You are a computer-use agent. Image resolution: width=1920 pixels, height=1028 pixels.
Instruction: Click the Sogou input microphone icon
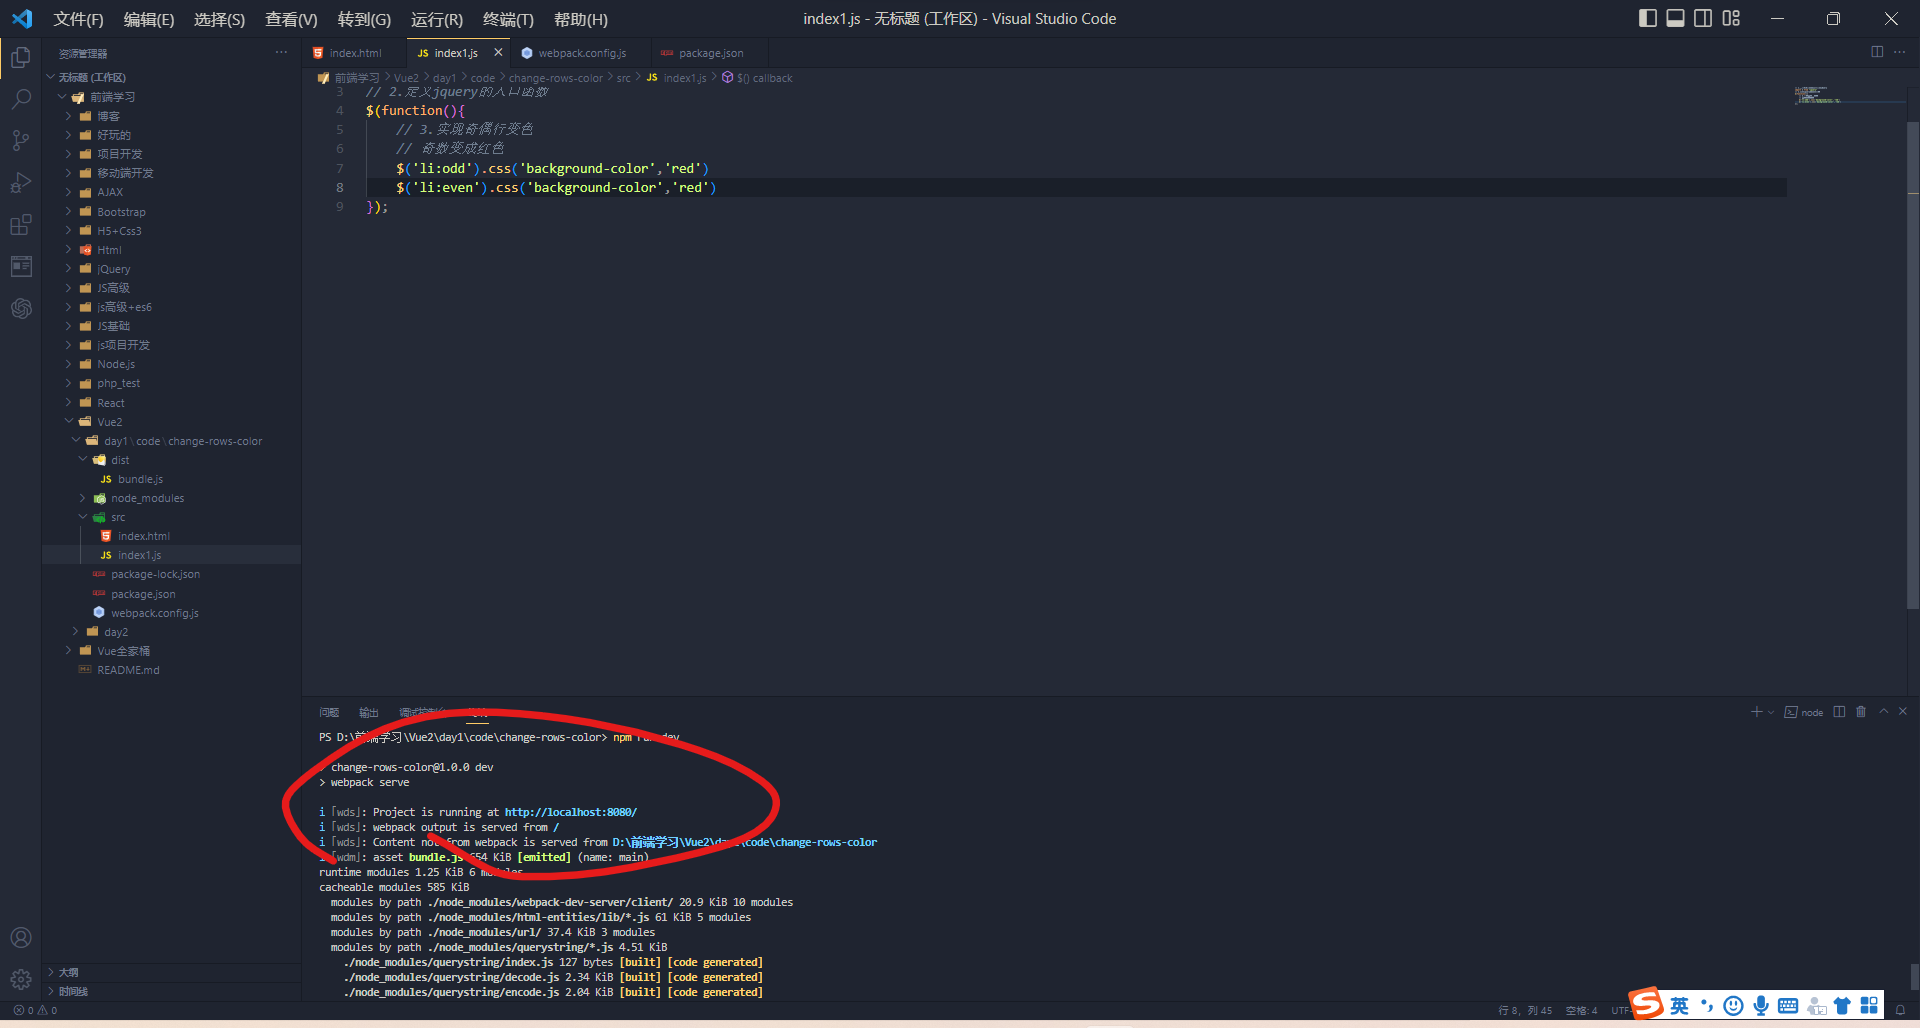pyautogui.click(x=1761, y=1005)
